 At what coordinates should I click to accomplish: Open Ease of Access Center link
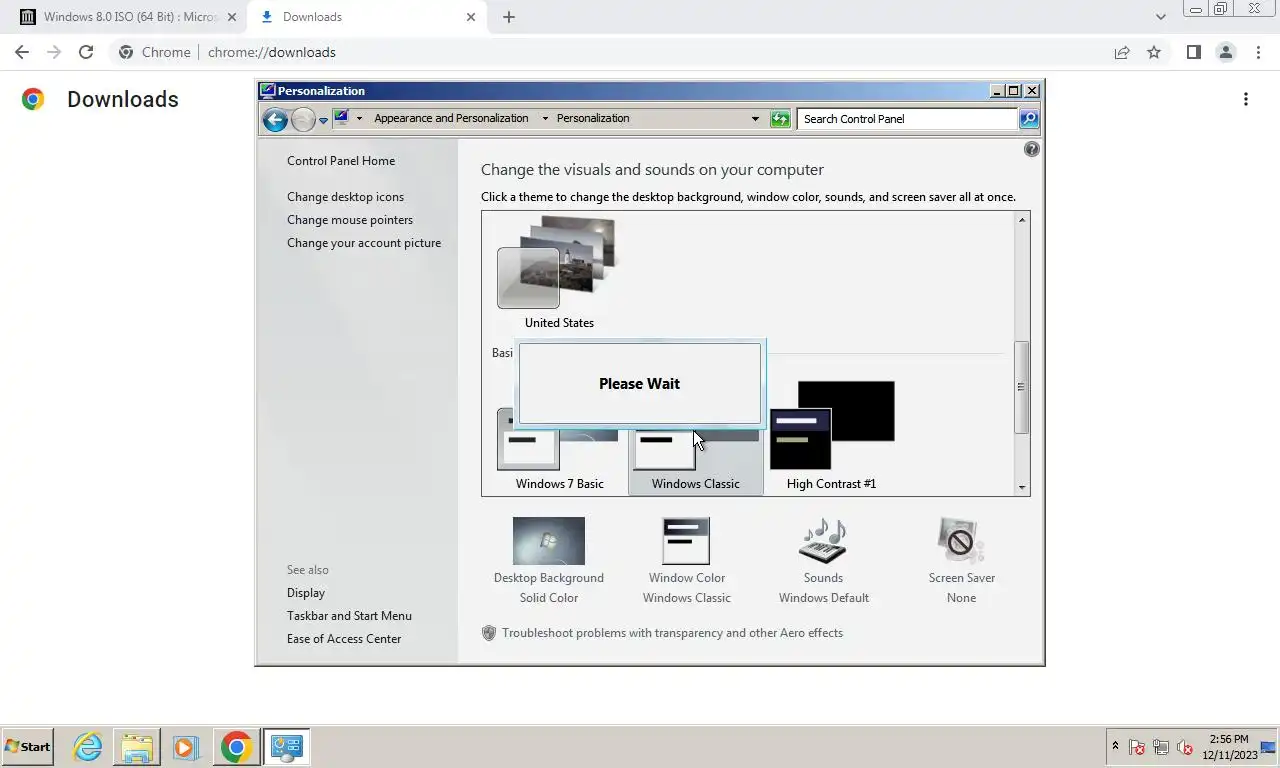pyautogui.click(x=344, y=639)
